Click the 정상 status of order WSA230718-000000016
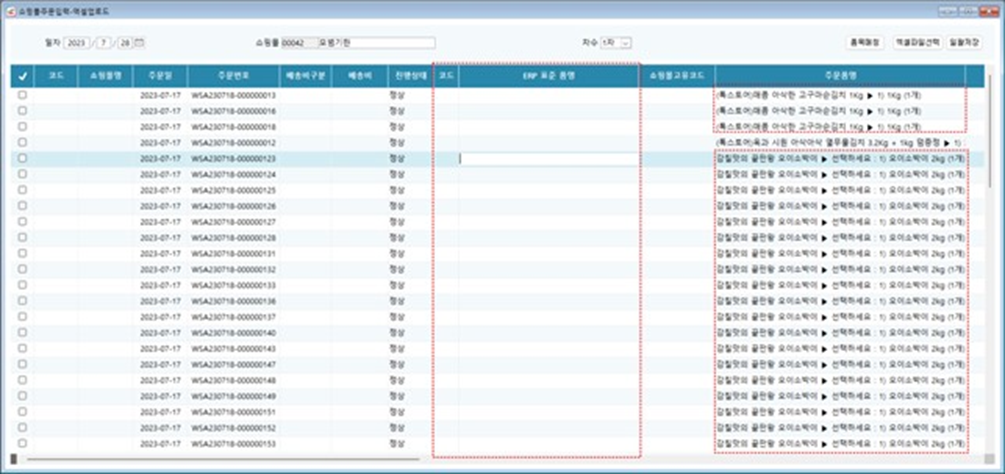The image size is (1005, 474). pos(397,111)
